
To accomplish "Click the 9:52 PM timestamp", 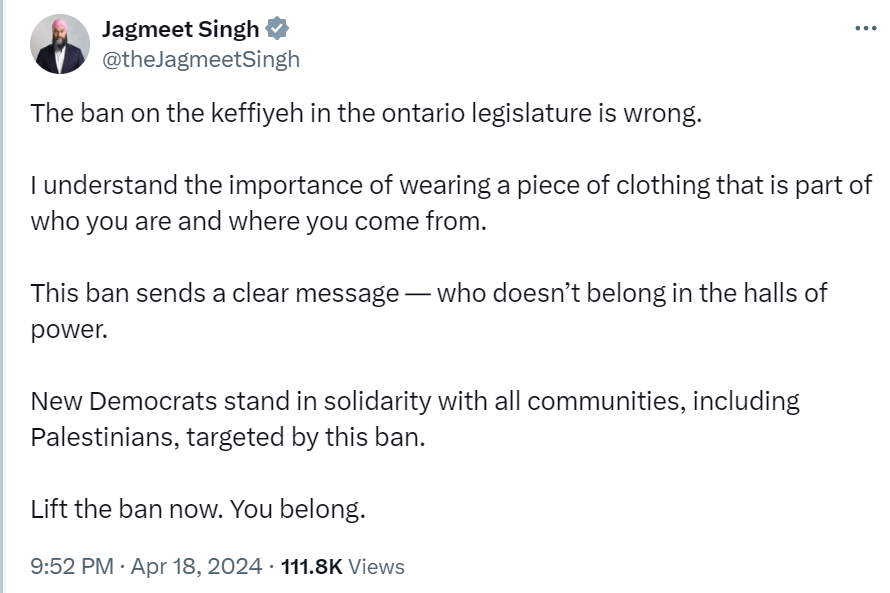I will click(72, 566).
